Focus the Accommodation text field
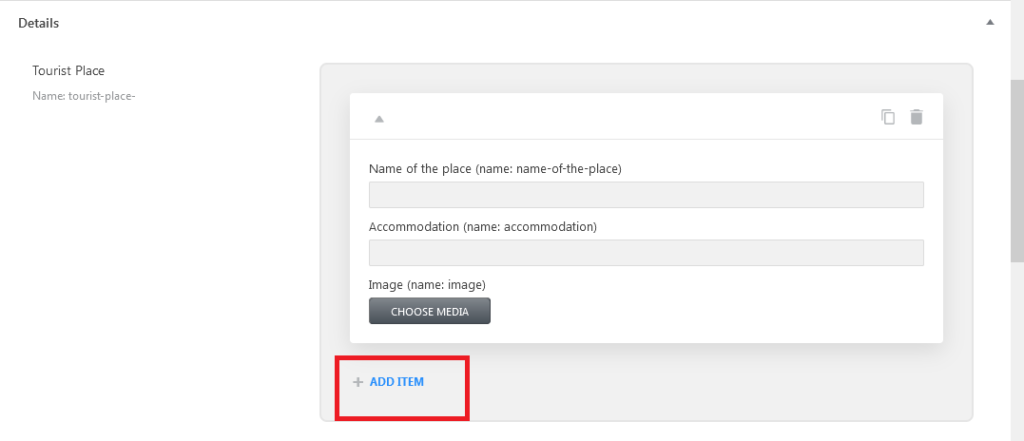The height and width of the screenshot is (441, 1024). tap(646, 253)
